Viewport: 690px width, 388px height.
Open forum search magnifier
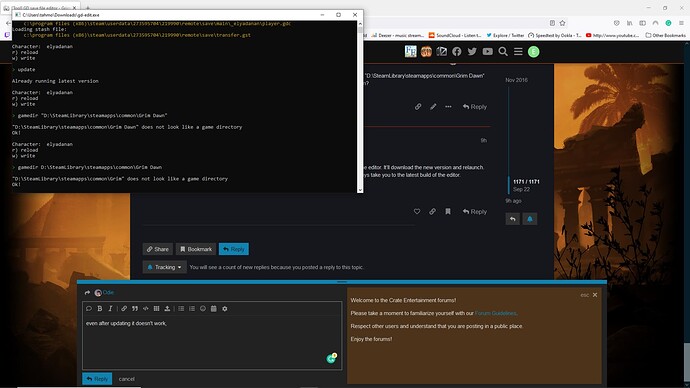503,52
